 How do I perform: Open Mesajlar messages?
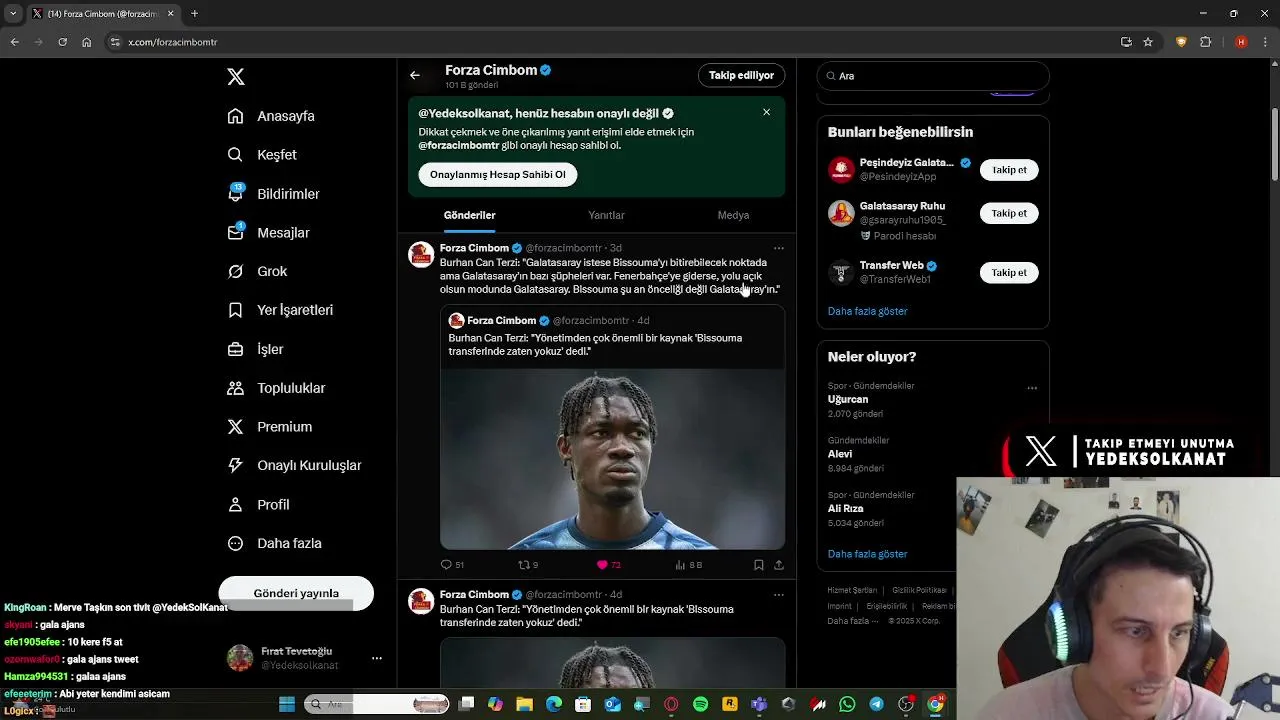click(x=268, y=233)
